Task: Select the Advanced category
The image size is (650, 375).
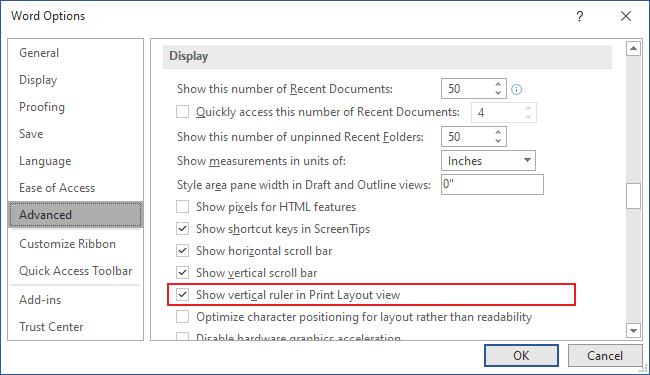Action: [75, 215]
